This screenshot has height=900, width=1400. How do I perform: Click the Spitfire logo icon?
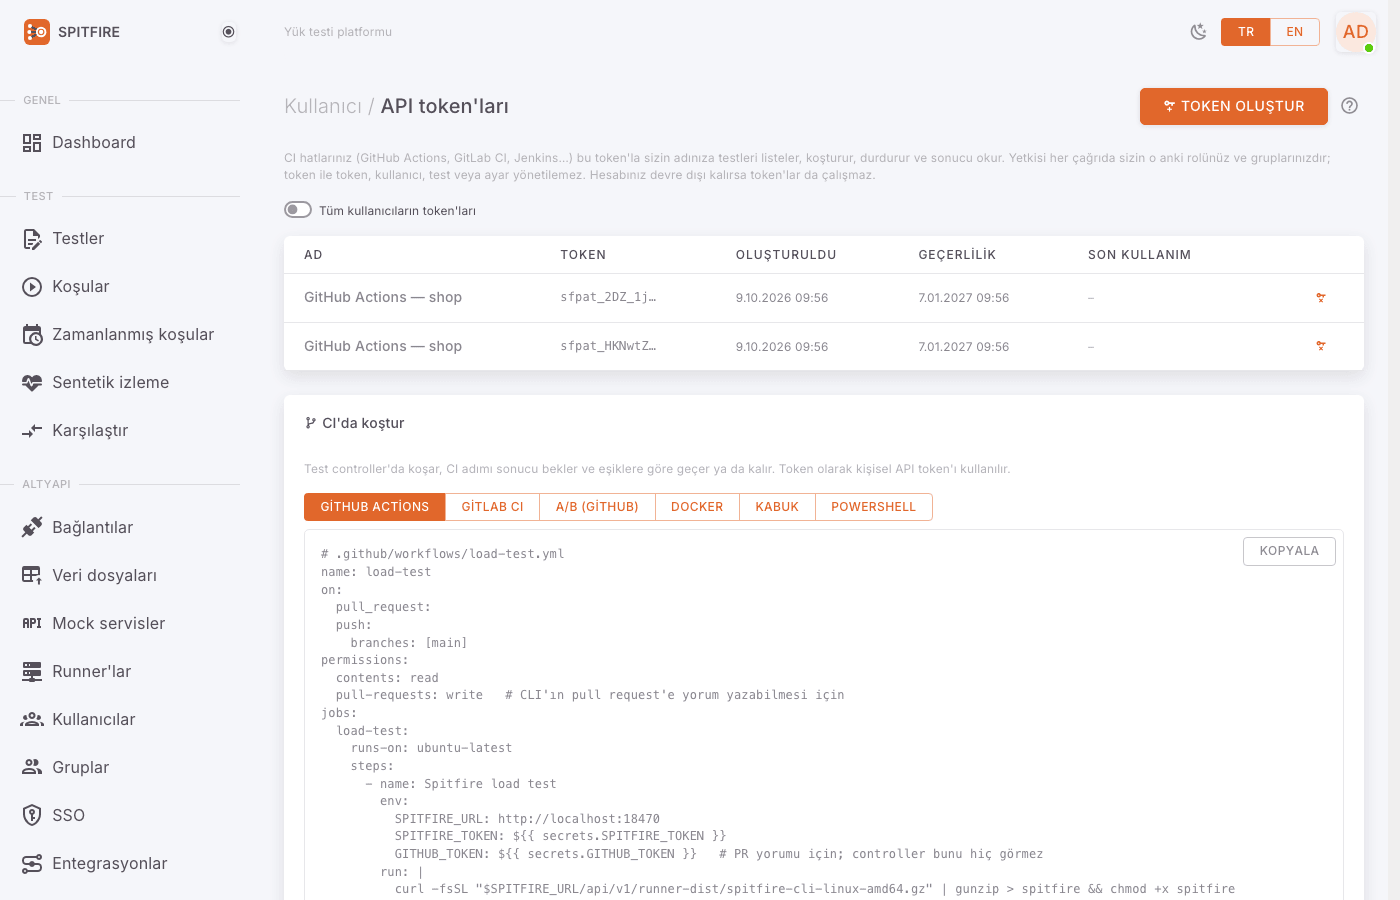pos(37,32)
